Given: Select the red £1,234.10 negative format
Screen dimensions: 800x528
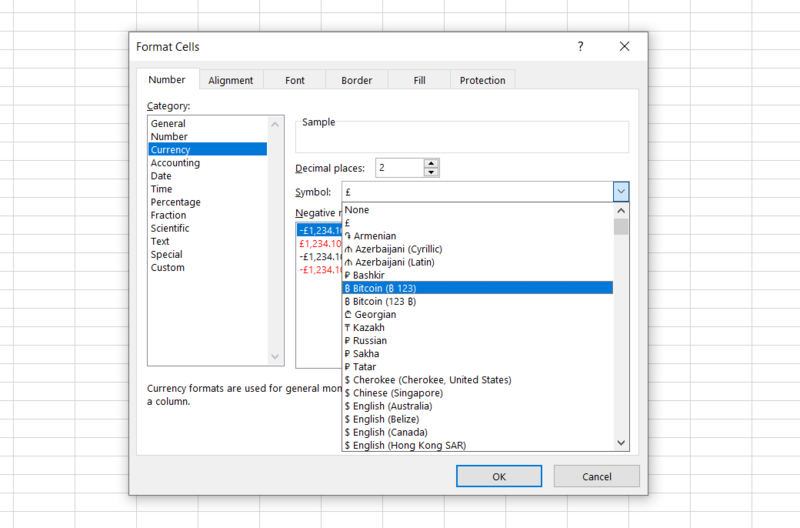Looking at the screenshot, I should 319,244.
